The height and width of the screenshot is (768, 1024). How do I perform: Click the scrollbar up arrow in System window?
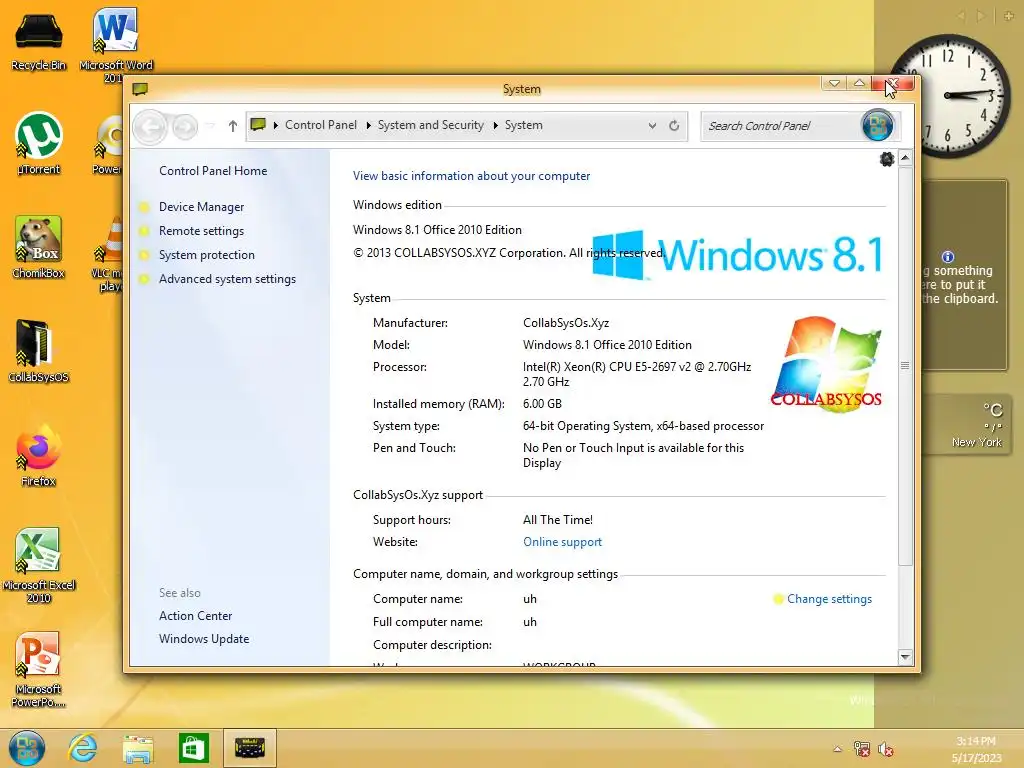point(905,158)
